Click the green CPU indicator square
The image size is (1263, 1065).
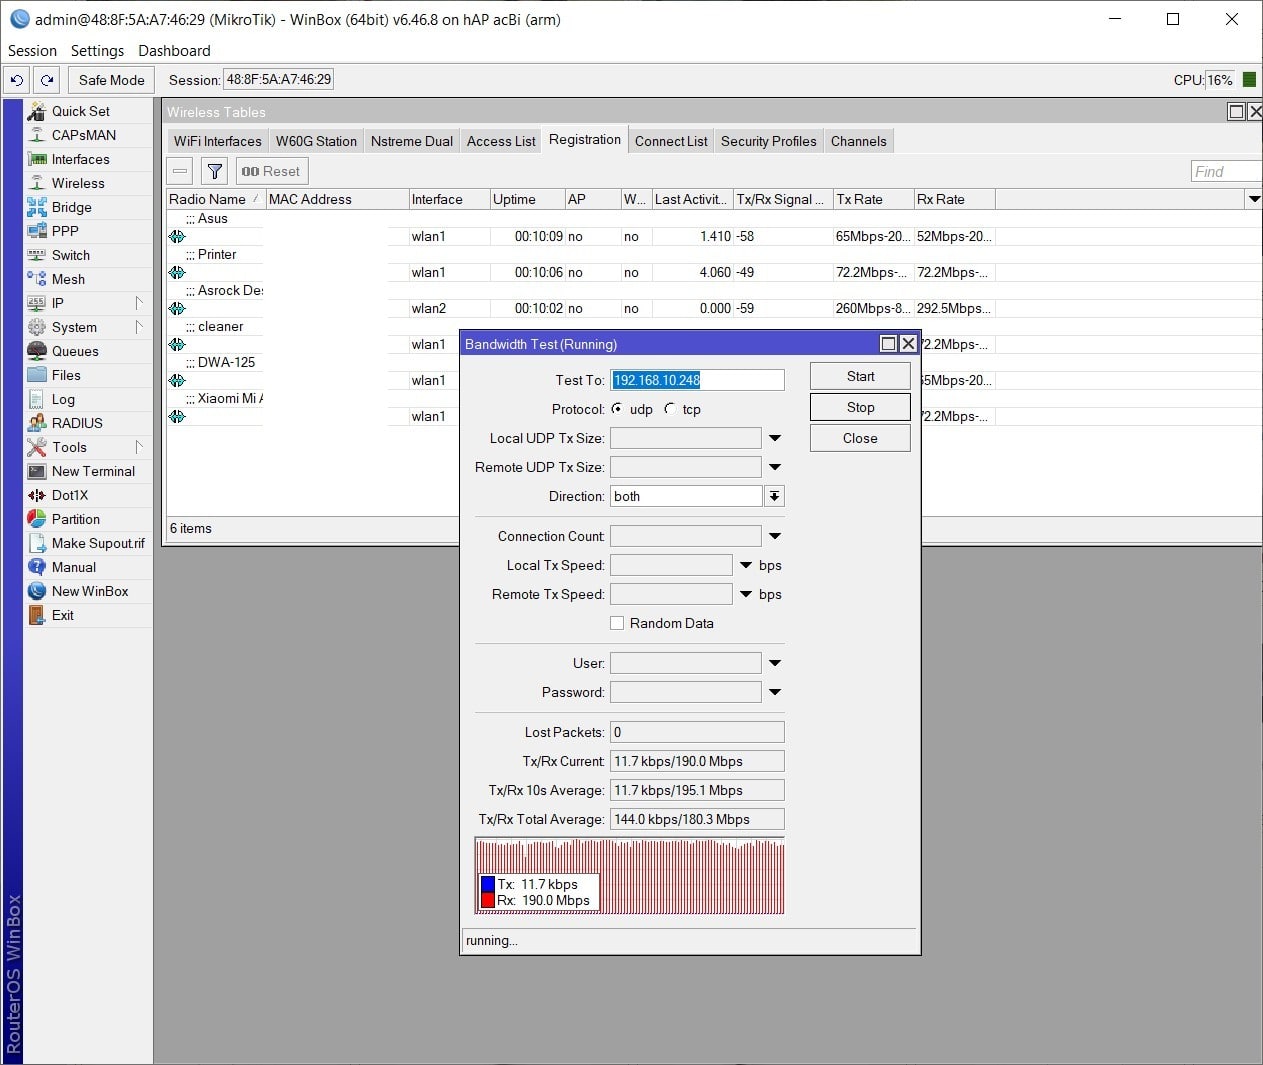pos(1249,80)
